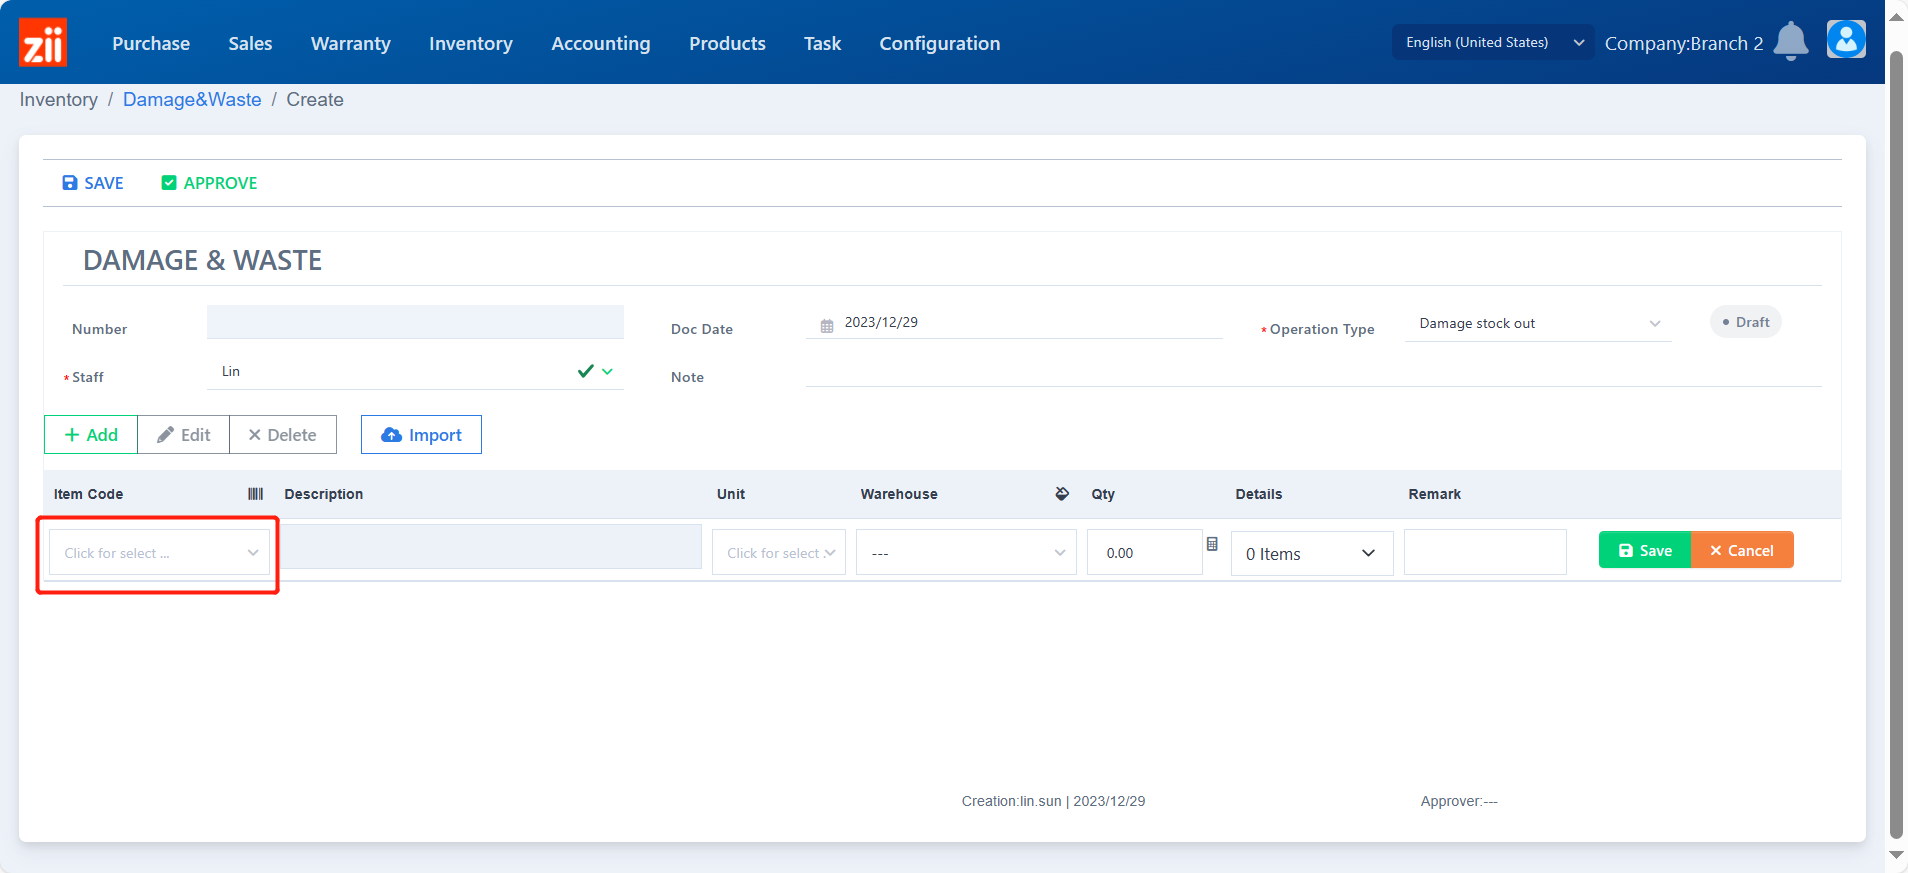
Task: Click the orange Cancel row button
Action: click(1742, 550)
